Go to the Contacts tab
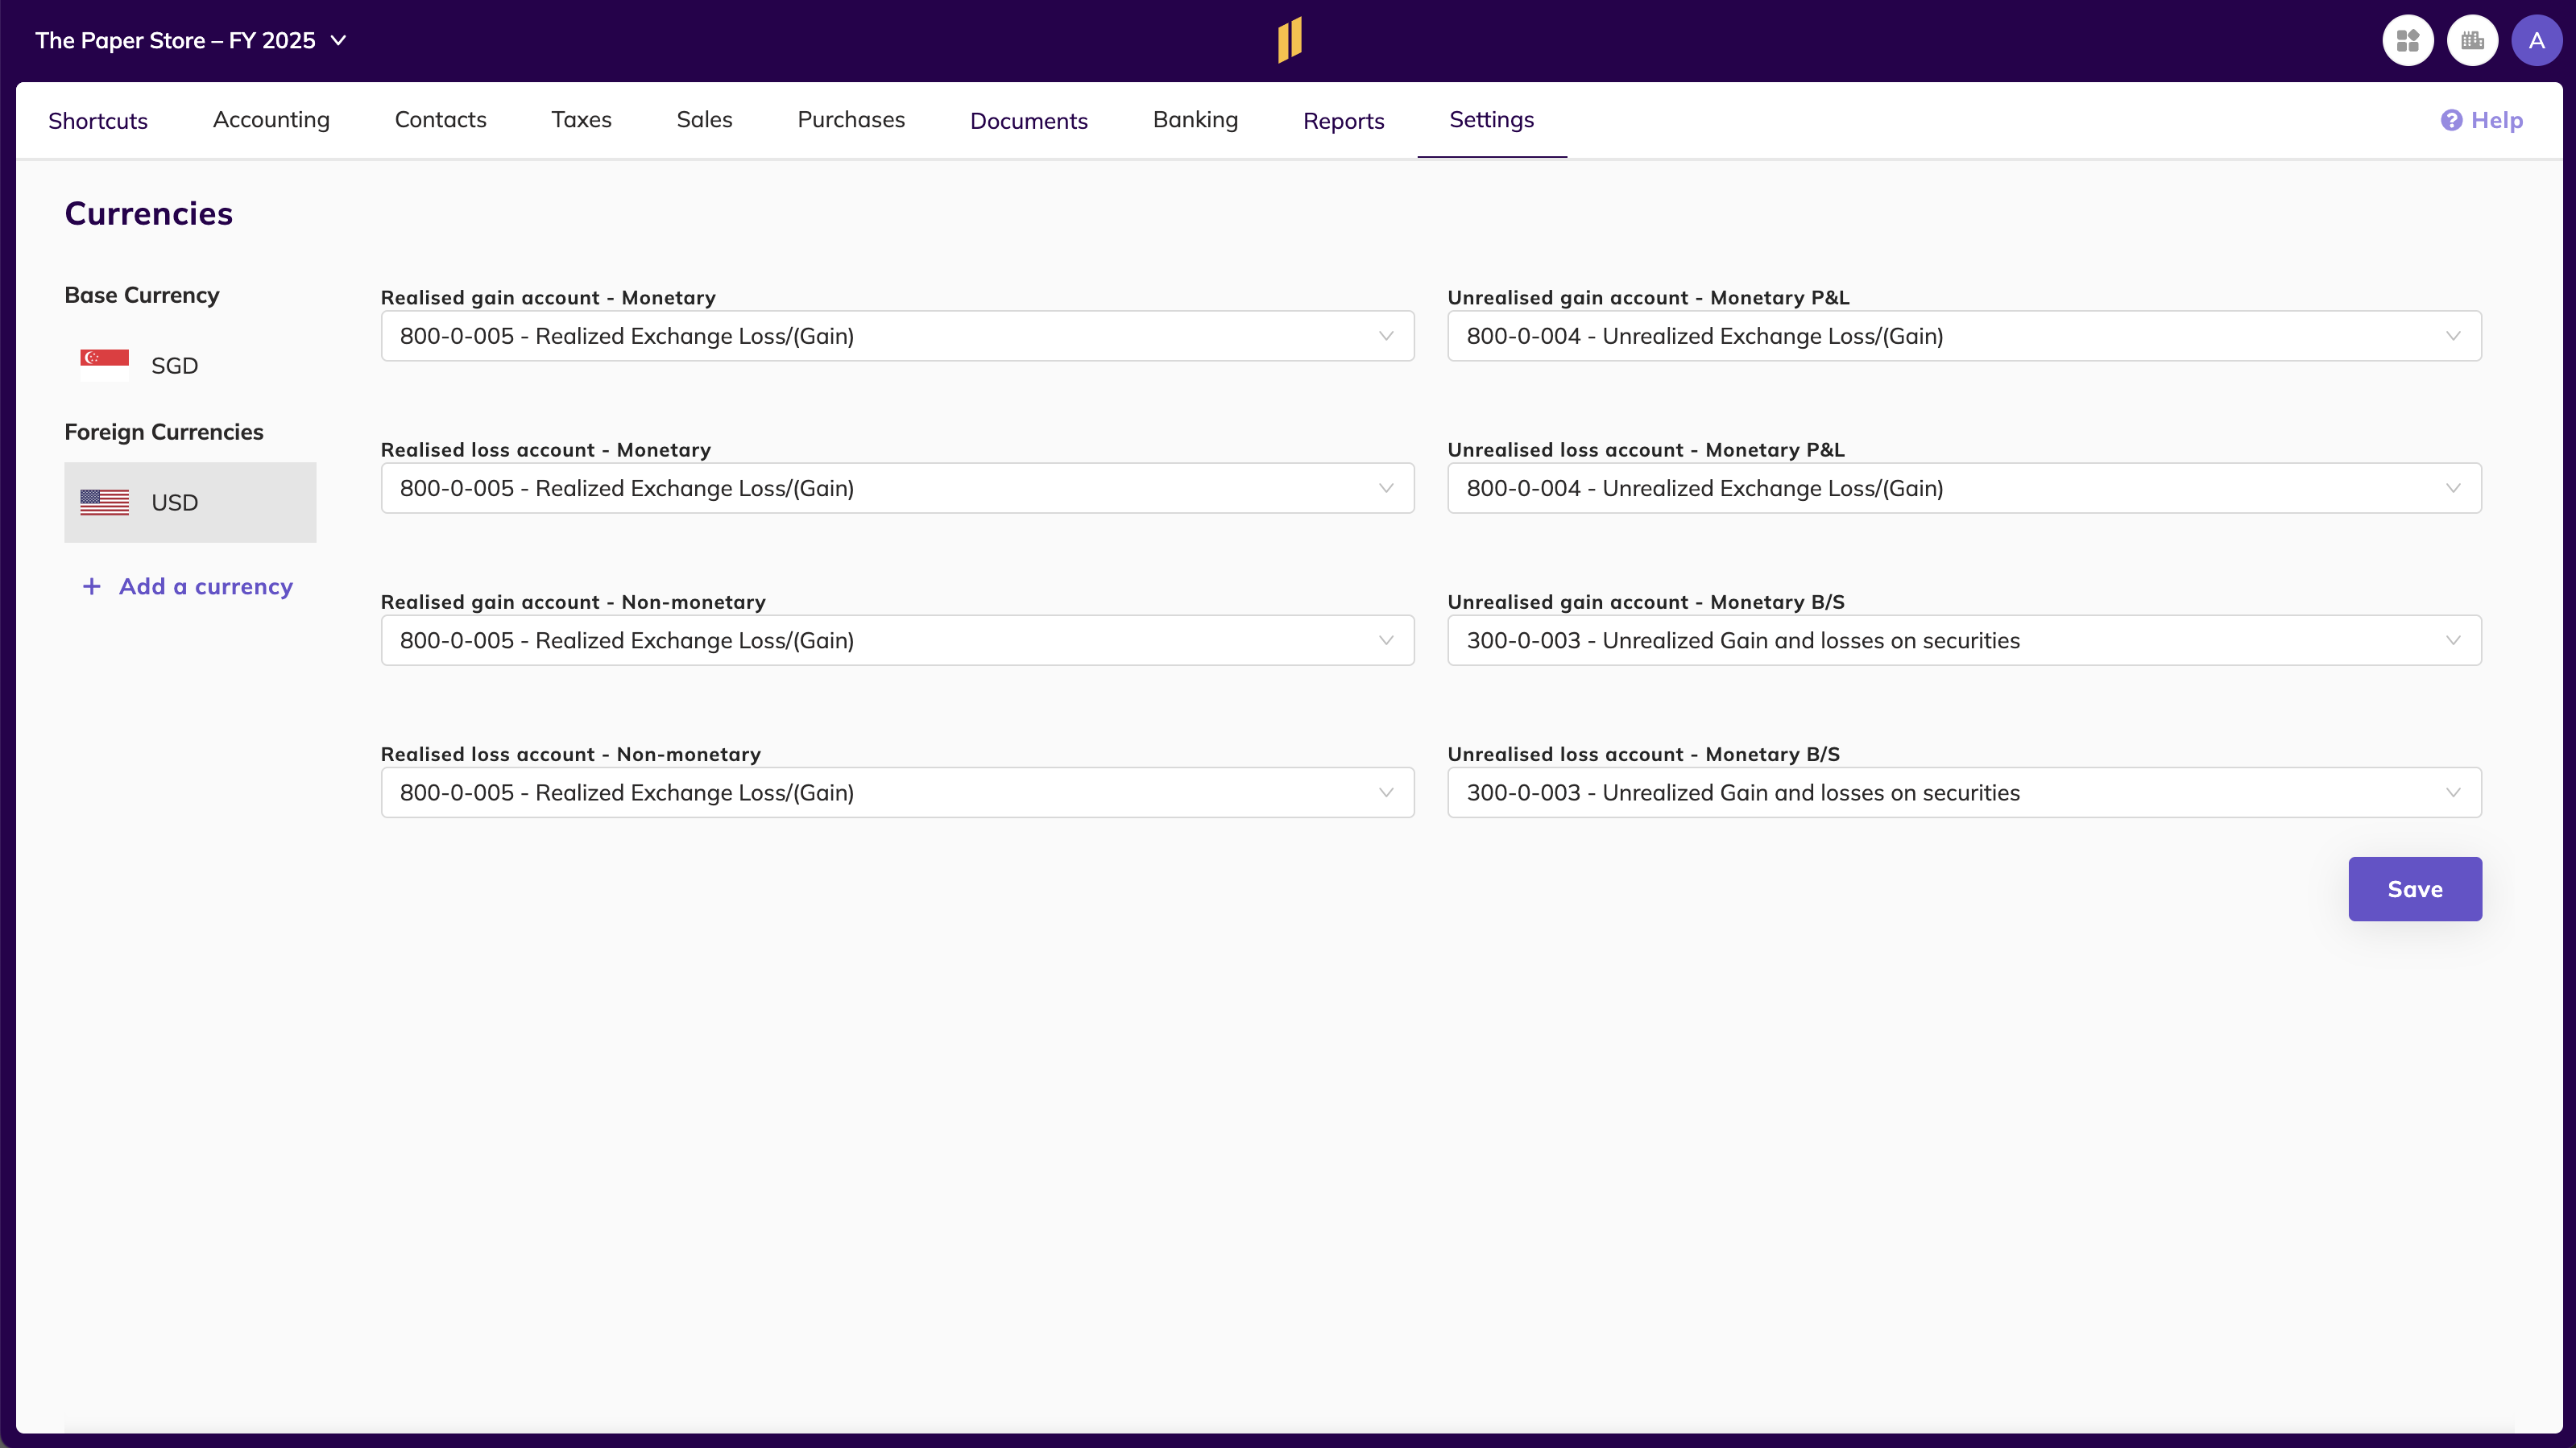The width and height of the screenshot is (2576, 1448). (440, 120)
